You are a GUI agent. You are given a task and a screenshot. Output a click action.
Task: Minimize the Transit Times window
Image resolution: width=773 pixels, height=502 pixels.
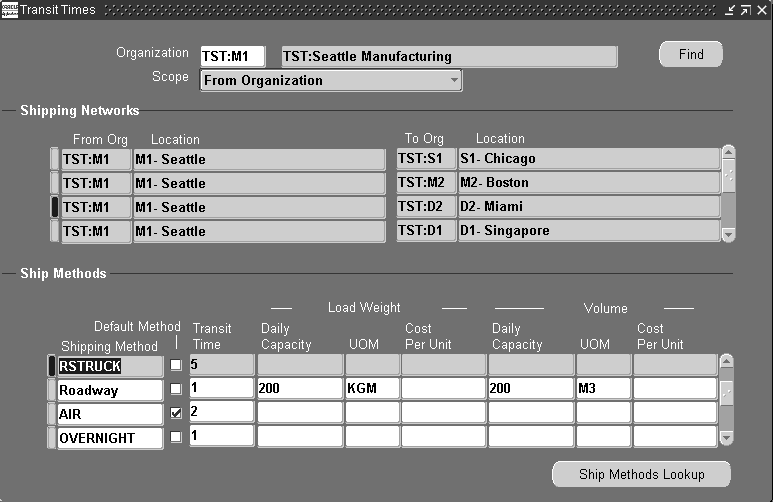(x=730, y=9)
